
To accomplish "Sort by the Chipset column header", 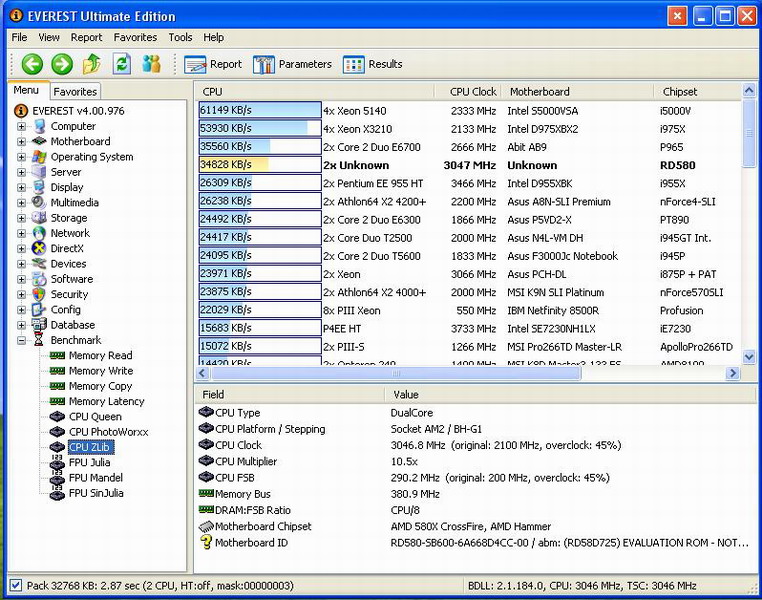I will click(x=697, y=92).
